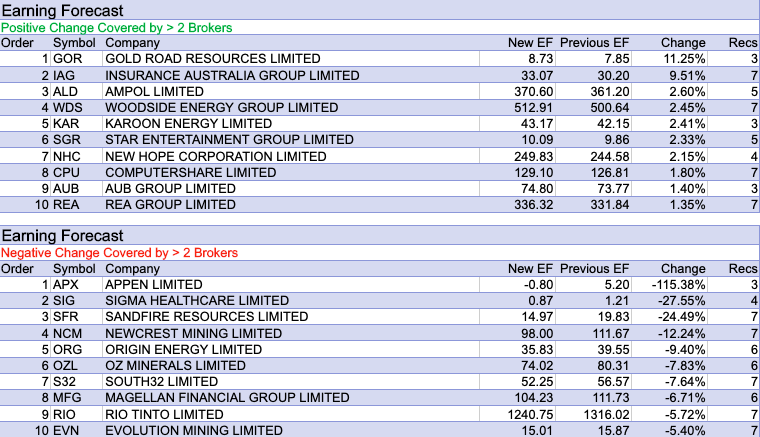
Task: Click the REA GROUP LIMITED company name
Action: (169, 204)
